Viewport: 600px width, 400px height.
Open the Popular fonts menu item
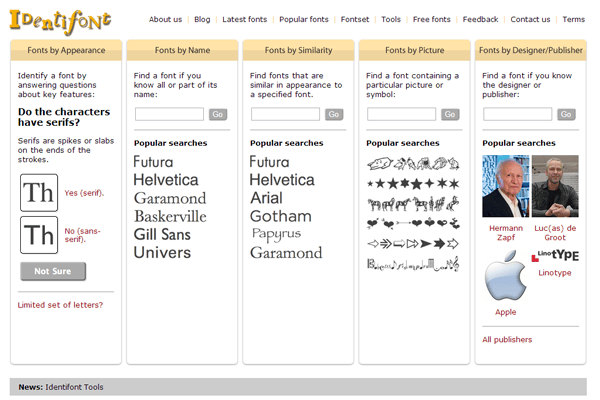click(x=304, y=19)
